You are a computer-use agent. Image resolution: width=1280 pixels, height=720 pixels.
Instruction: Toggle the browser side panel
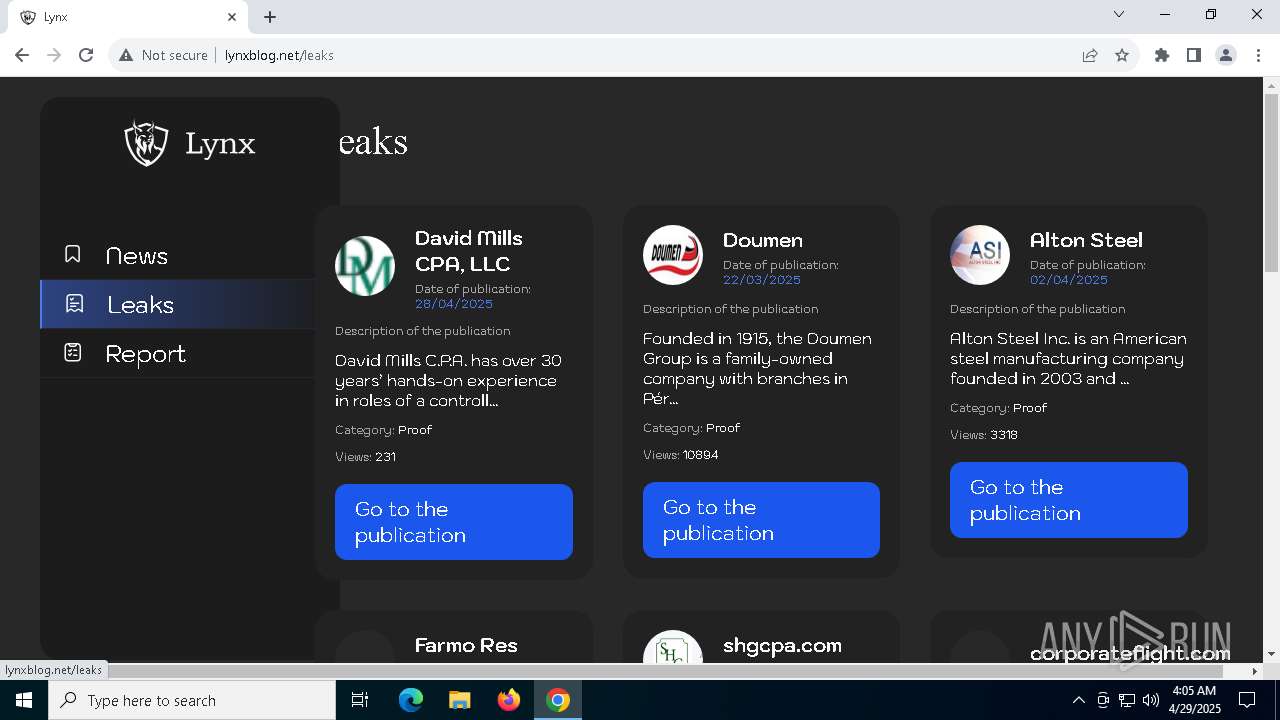[1194, 55]
